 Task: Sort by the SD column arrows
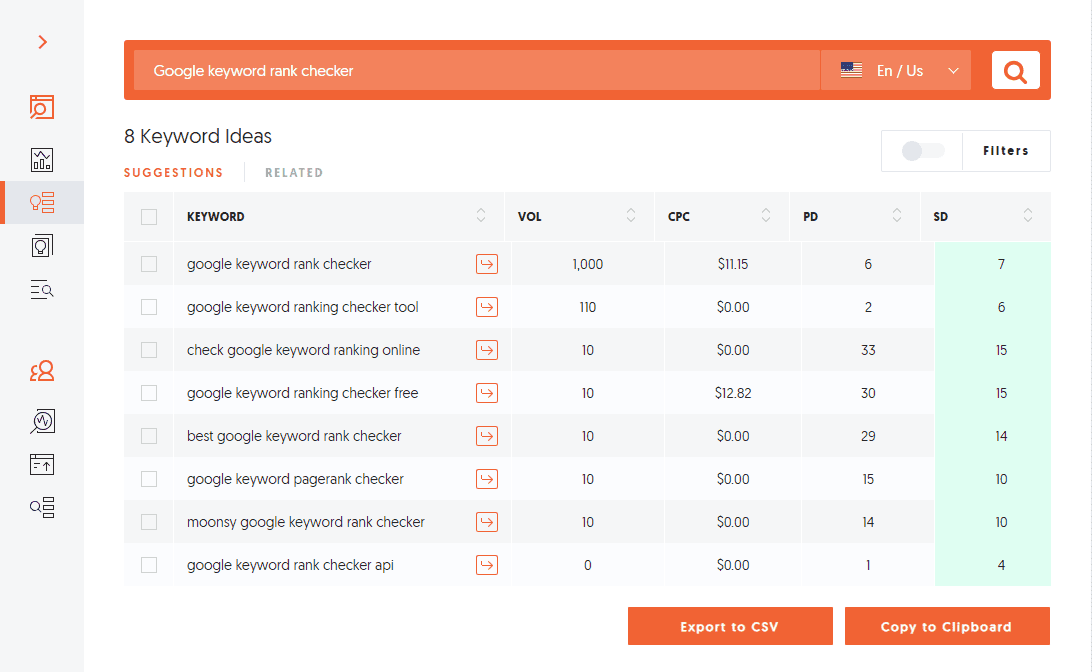(x=1028, y=215)
